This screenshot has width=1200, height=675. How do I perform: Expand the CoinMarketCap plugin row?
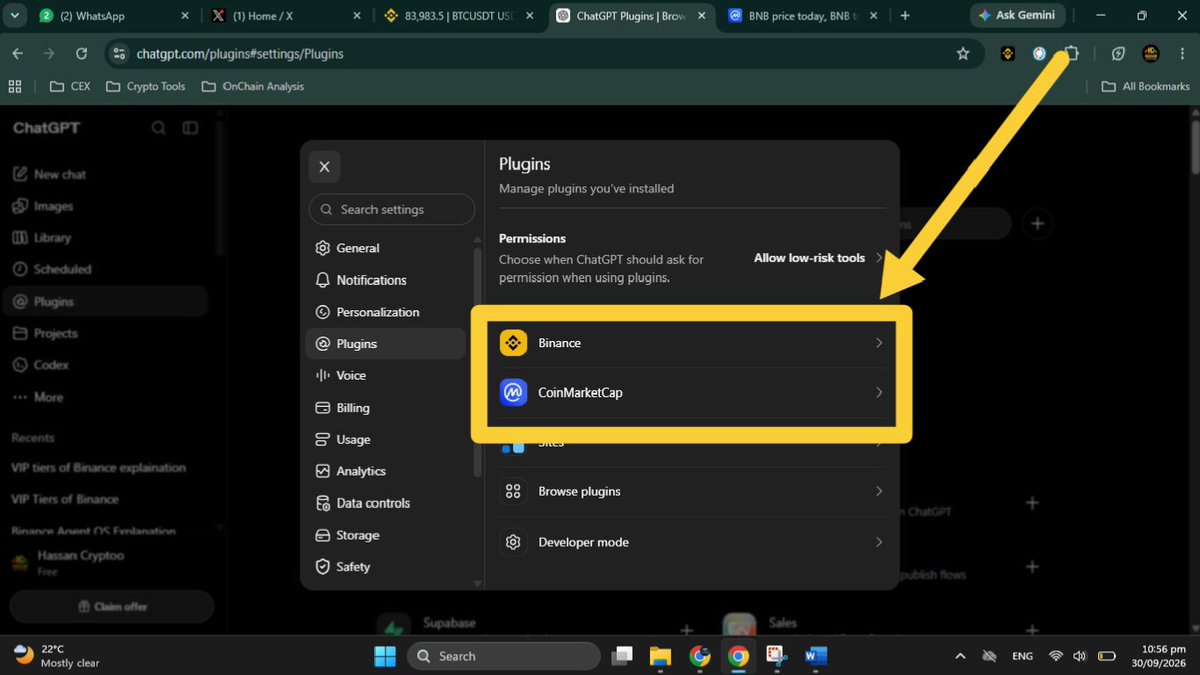pyautogui.click(x=692, y=393)
